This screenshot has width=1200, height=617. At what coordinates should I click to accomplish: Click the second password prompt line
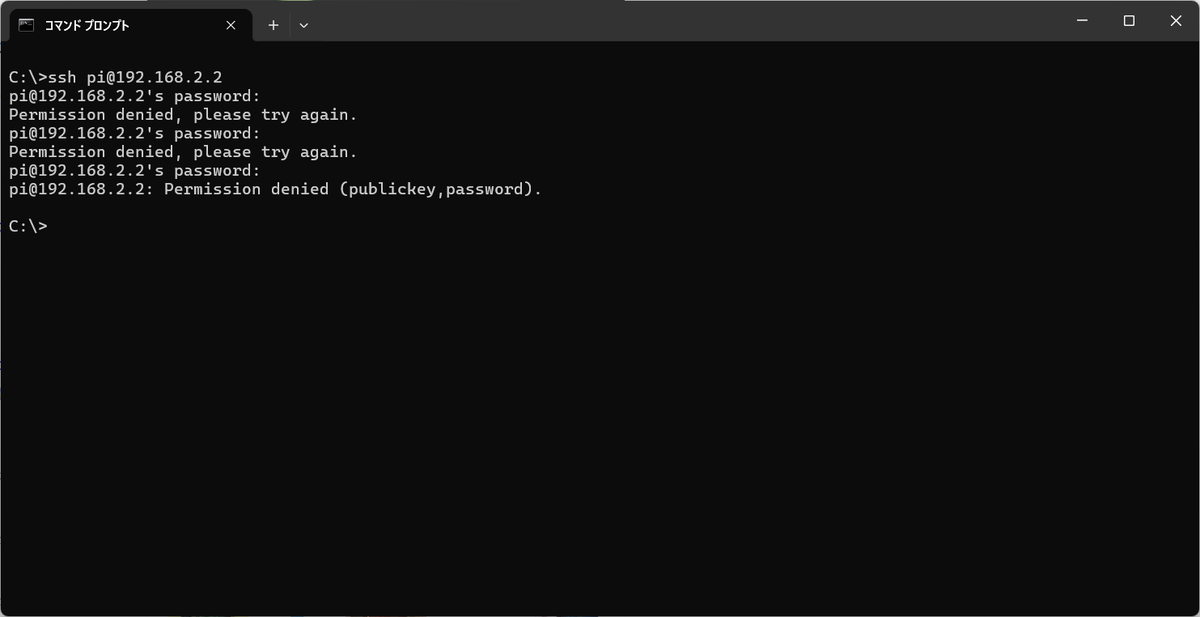pos(134,133)
